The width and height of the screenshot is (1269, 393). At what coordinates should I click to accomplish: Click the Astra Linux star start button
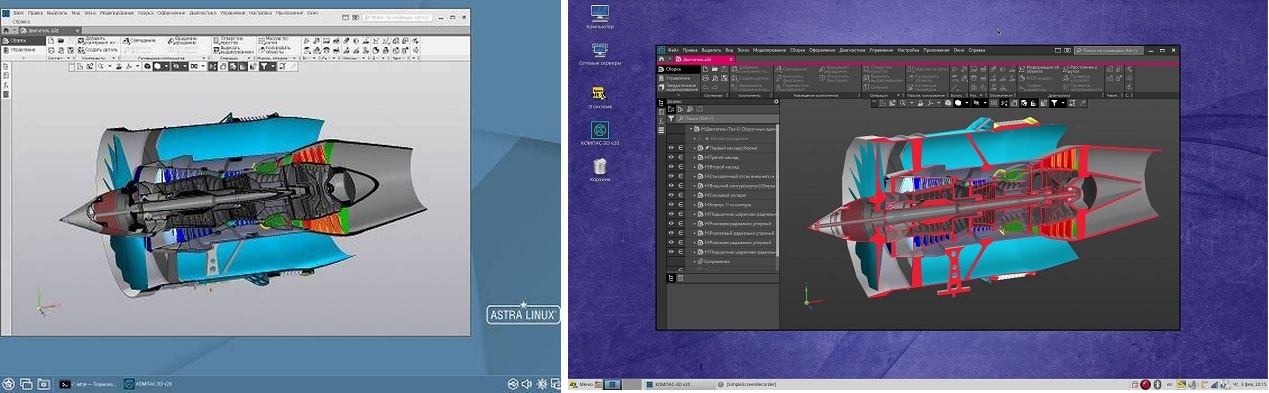click(8, 383)
